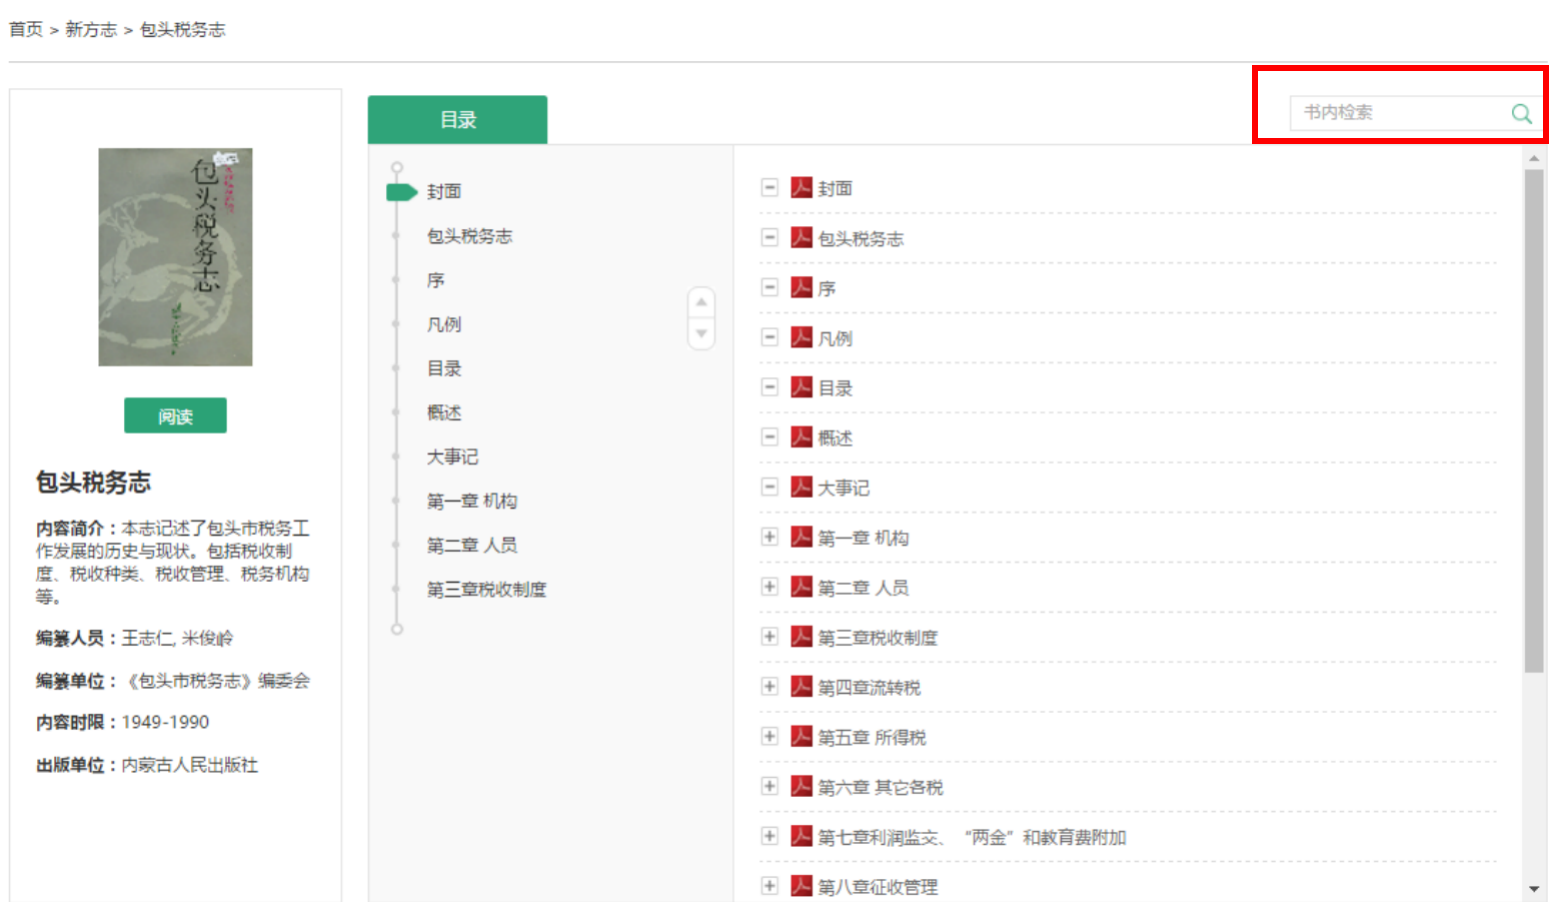Click the scrollbar down arrow of tree panel
The height and width of the screenshot is (902, 1552).
1534,889
